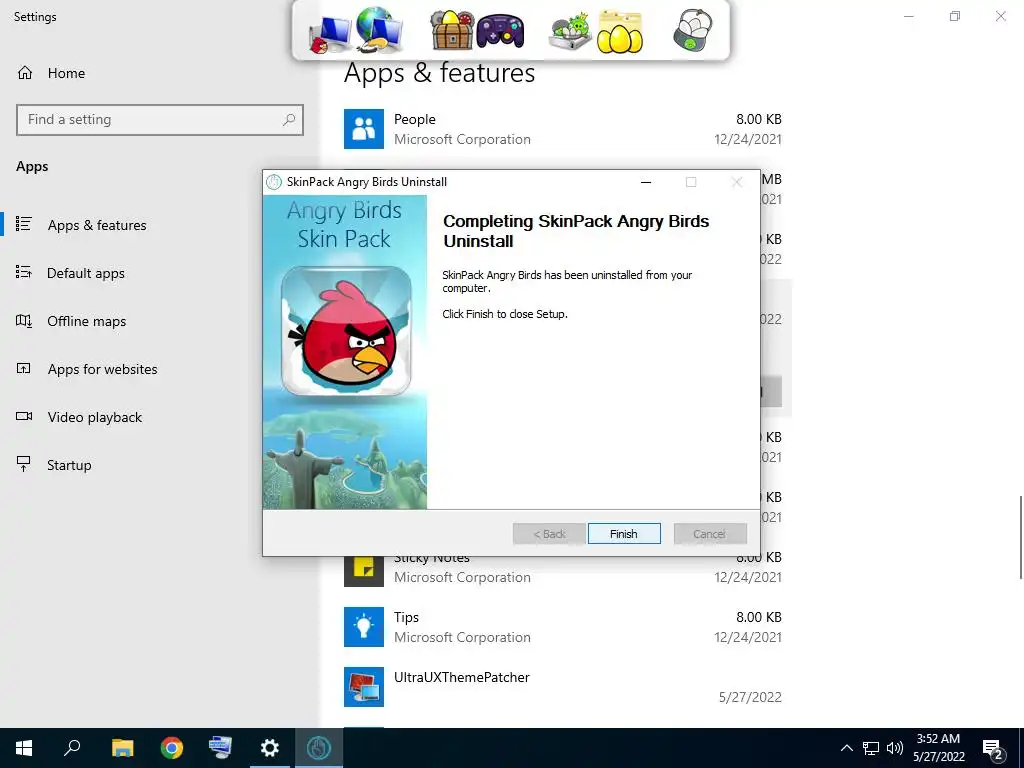Click SkinPack Uninstall dialog title icon
The image size is (1024, 768).
(x=274, y=182)
